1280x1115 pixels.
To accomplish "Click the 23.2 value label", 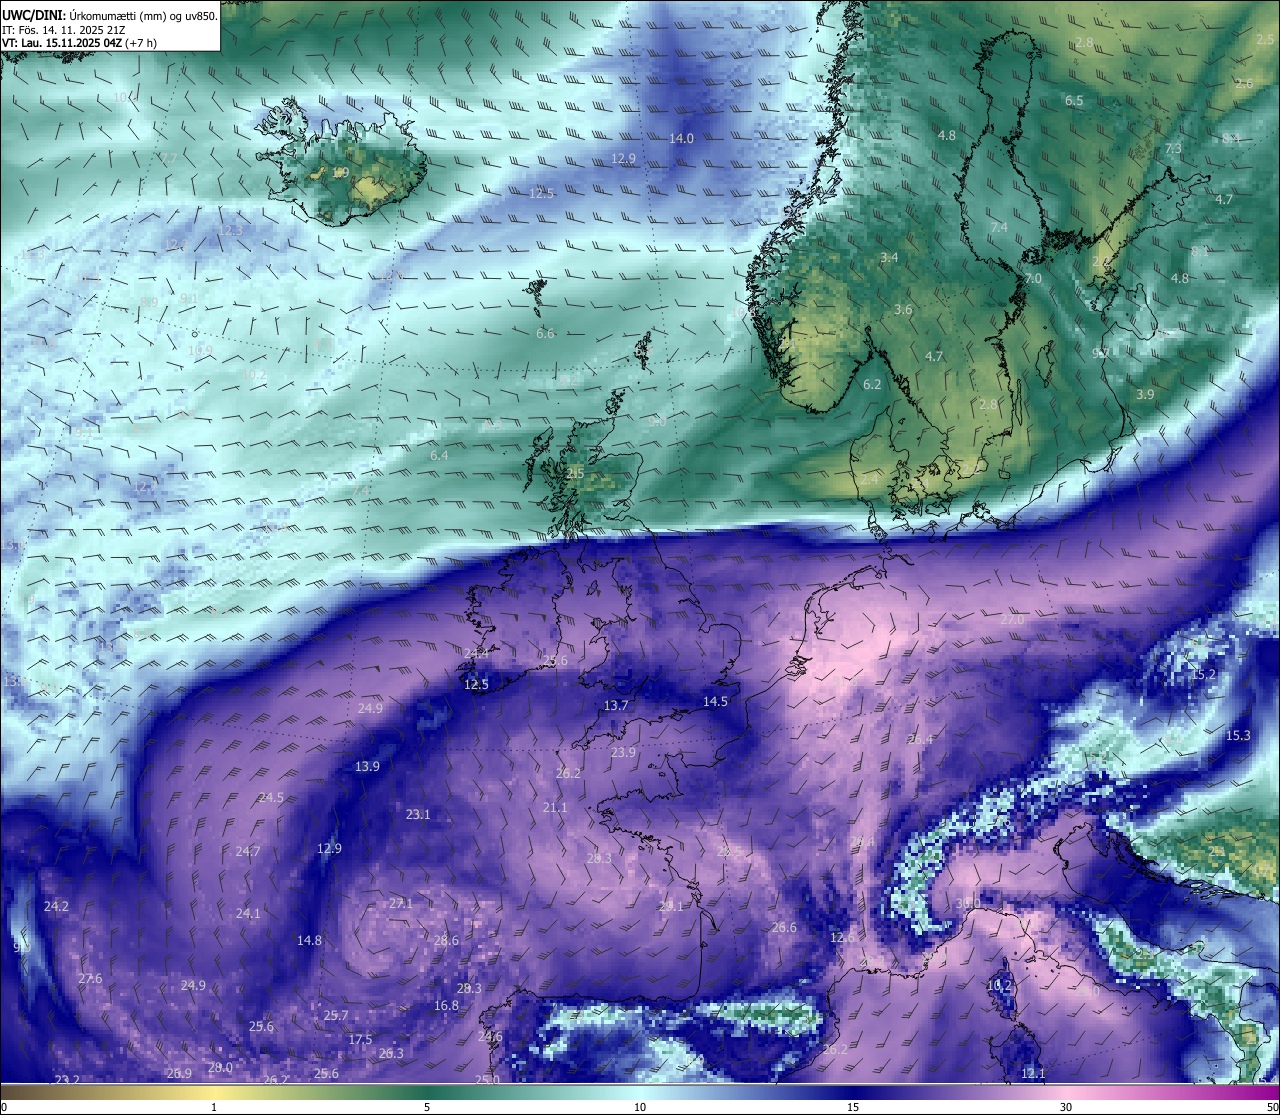I will click(67, 1080).
